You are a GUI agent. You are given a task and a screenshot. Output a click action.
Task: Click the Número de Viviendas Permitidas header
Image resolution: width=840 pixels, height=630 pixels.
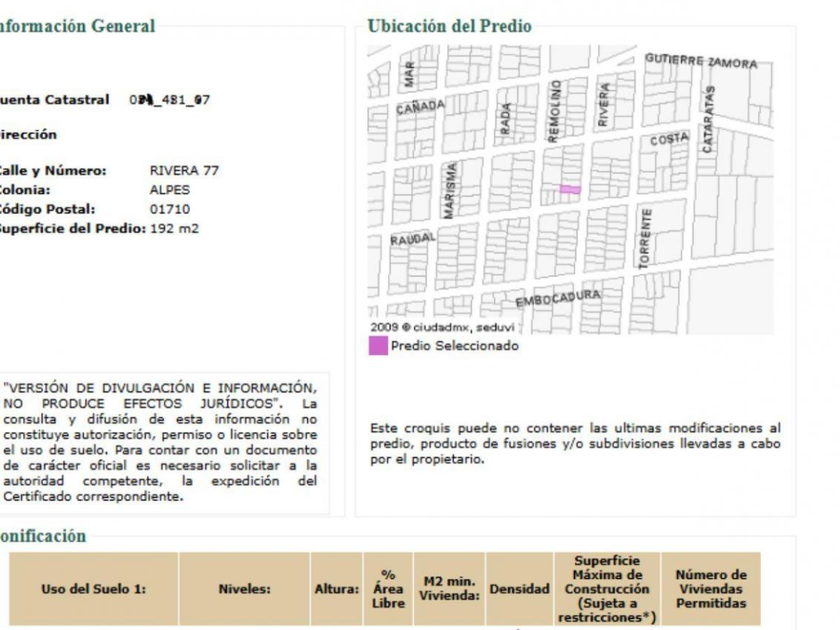tap(711, 589)
